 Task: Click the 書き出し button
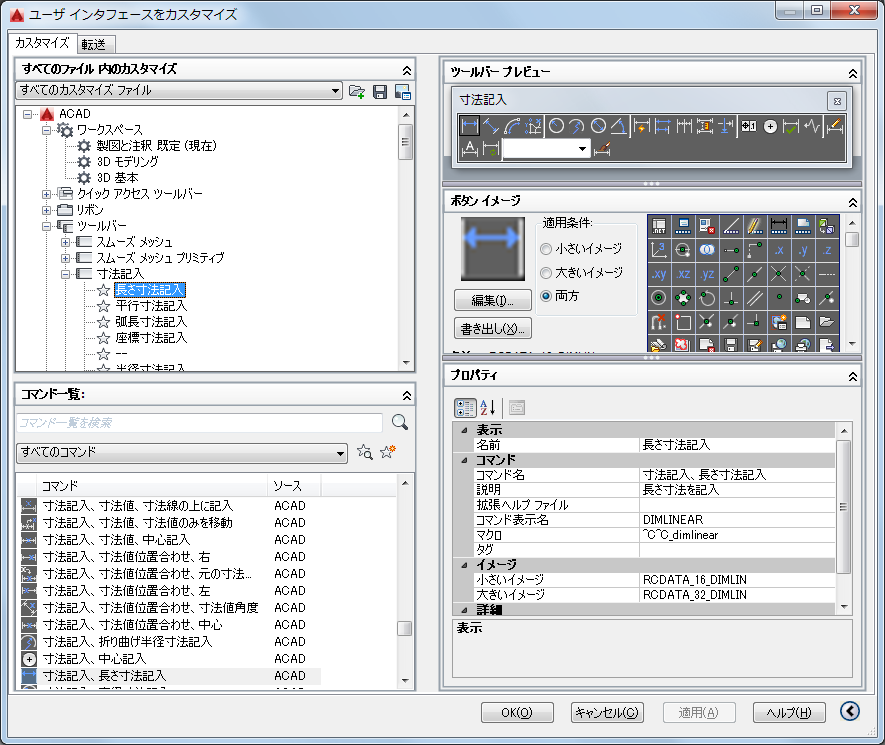pyautogui.click(x=493, y=328)
